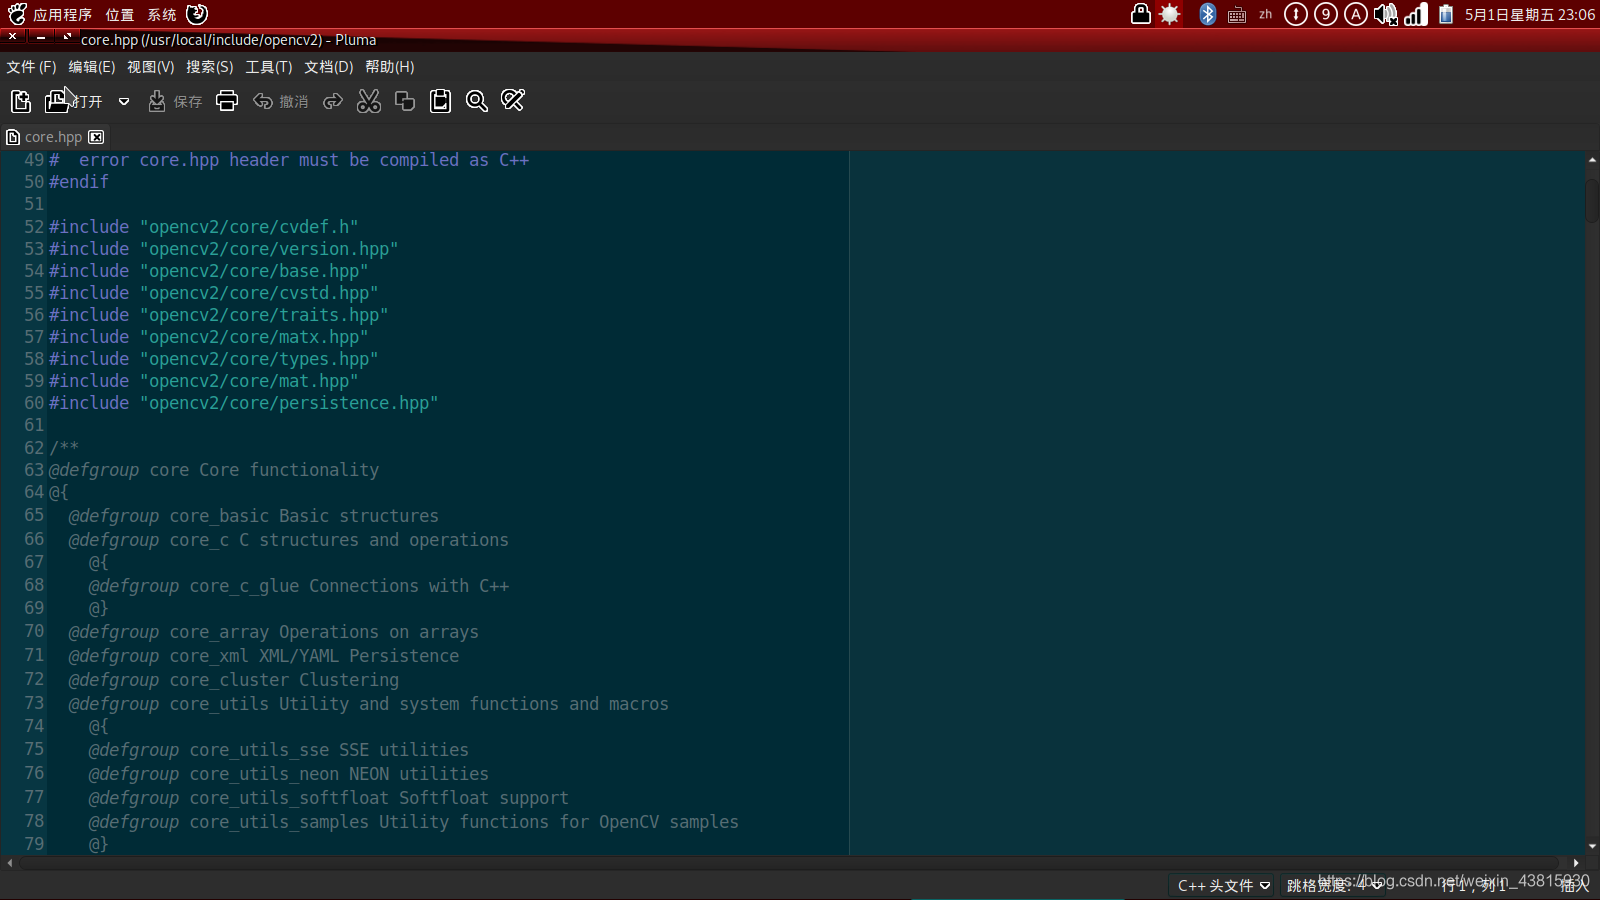Open Find and Replace icon
Image resolution: width=1600 pixels, height=900 pixels.
click(513, 101)
